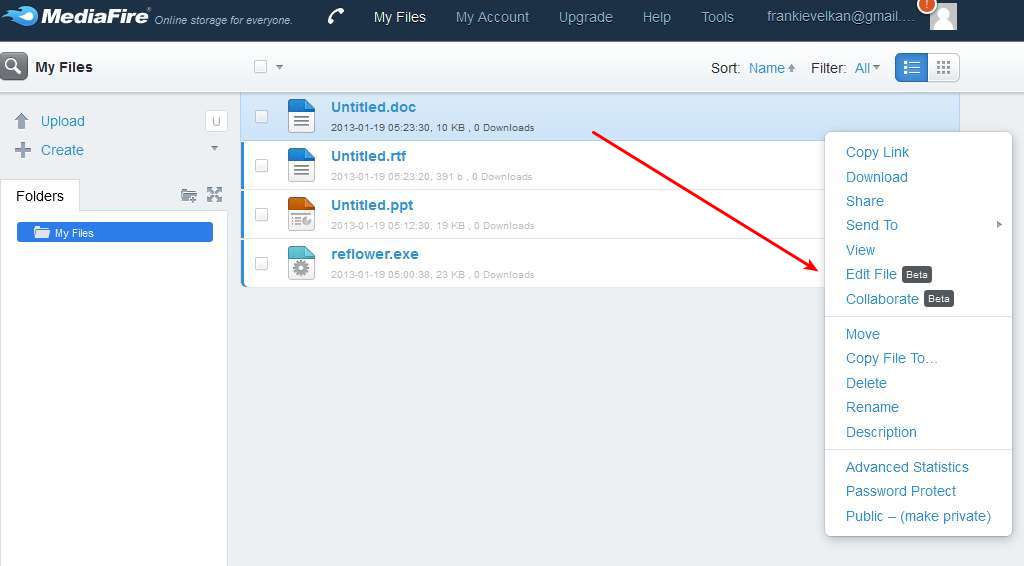Choose Delete from context menu
The width and height of the screenshot is (1024, 566).
866,383
